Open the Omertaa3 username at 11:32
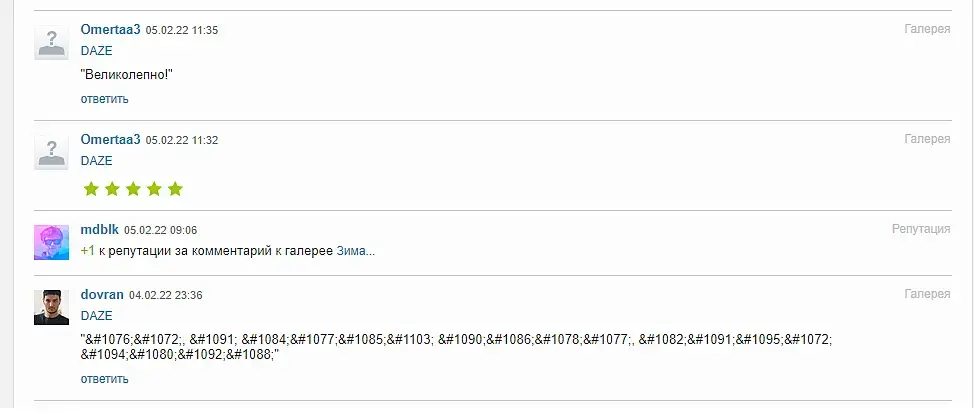 [x=110, y=139]
